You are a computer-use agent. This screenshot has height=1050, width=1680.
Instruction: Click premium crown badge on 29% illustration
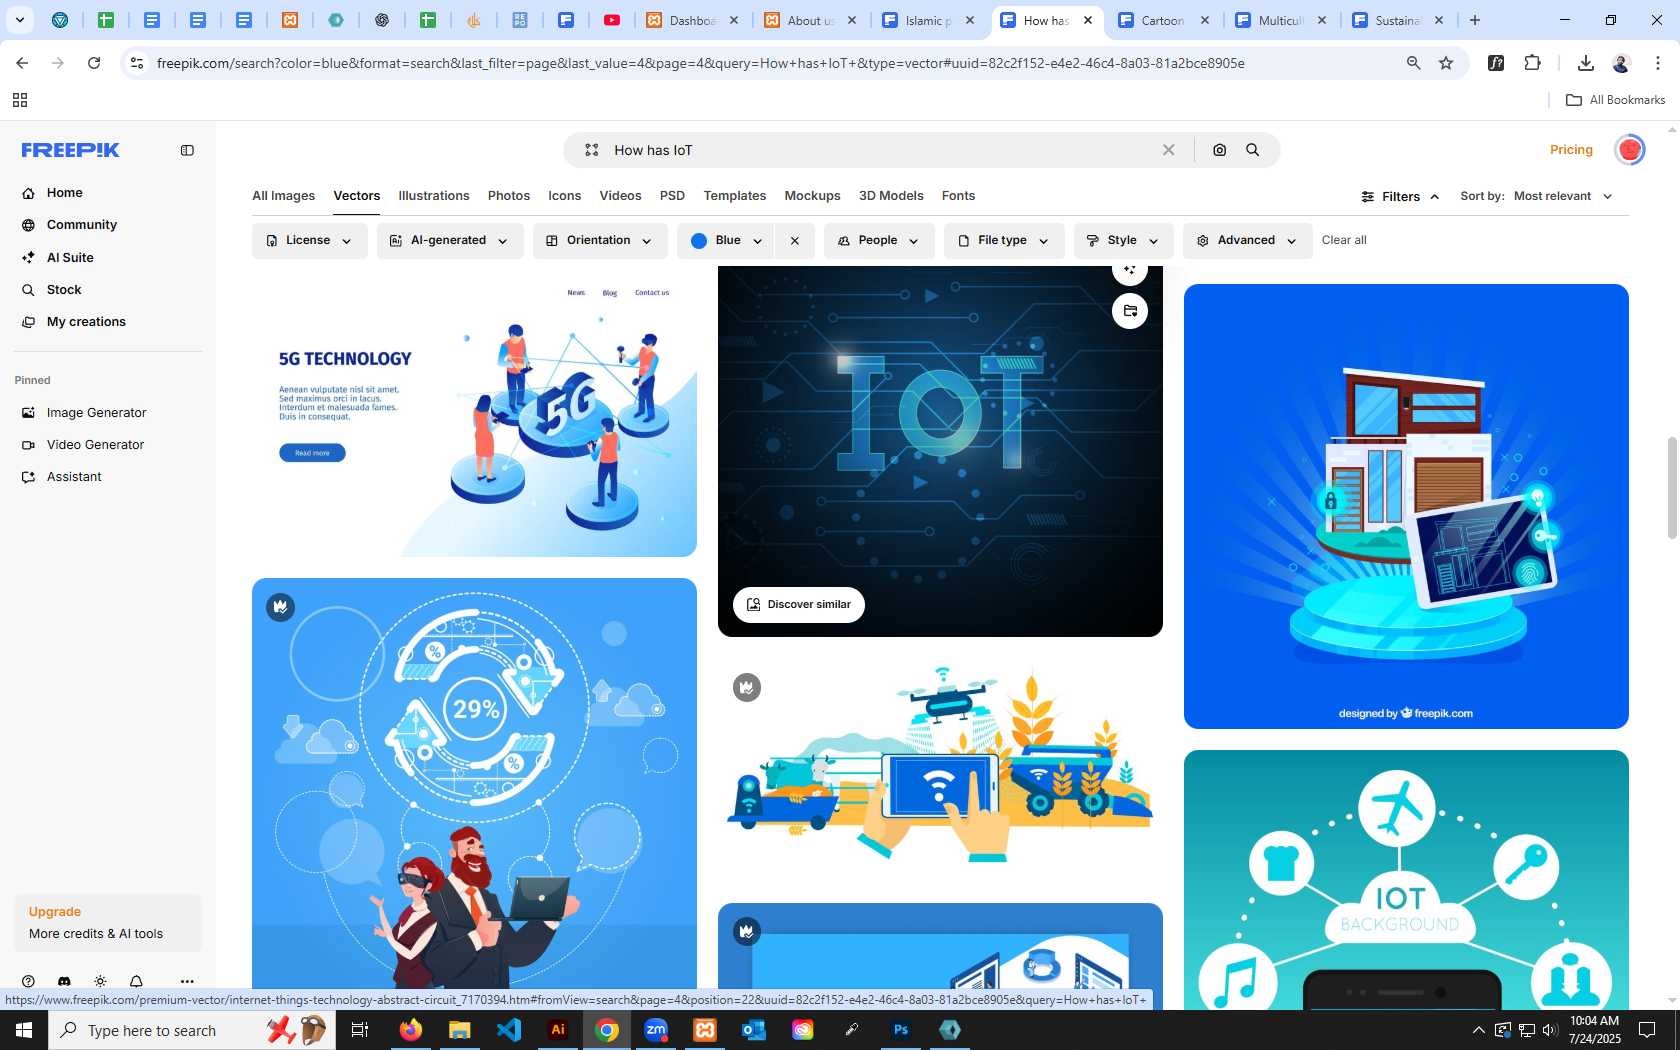coord(281,607)
